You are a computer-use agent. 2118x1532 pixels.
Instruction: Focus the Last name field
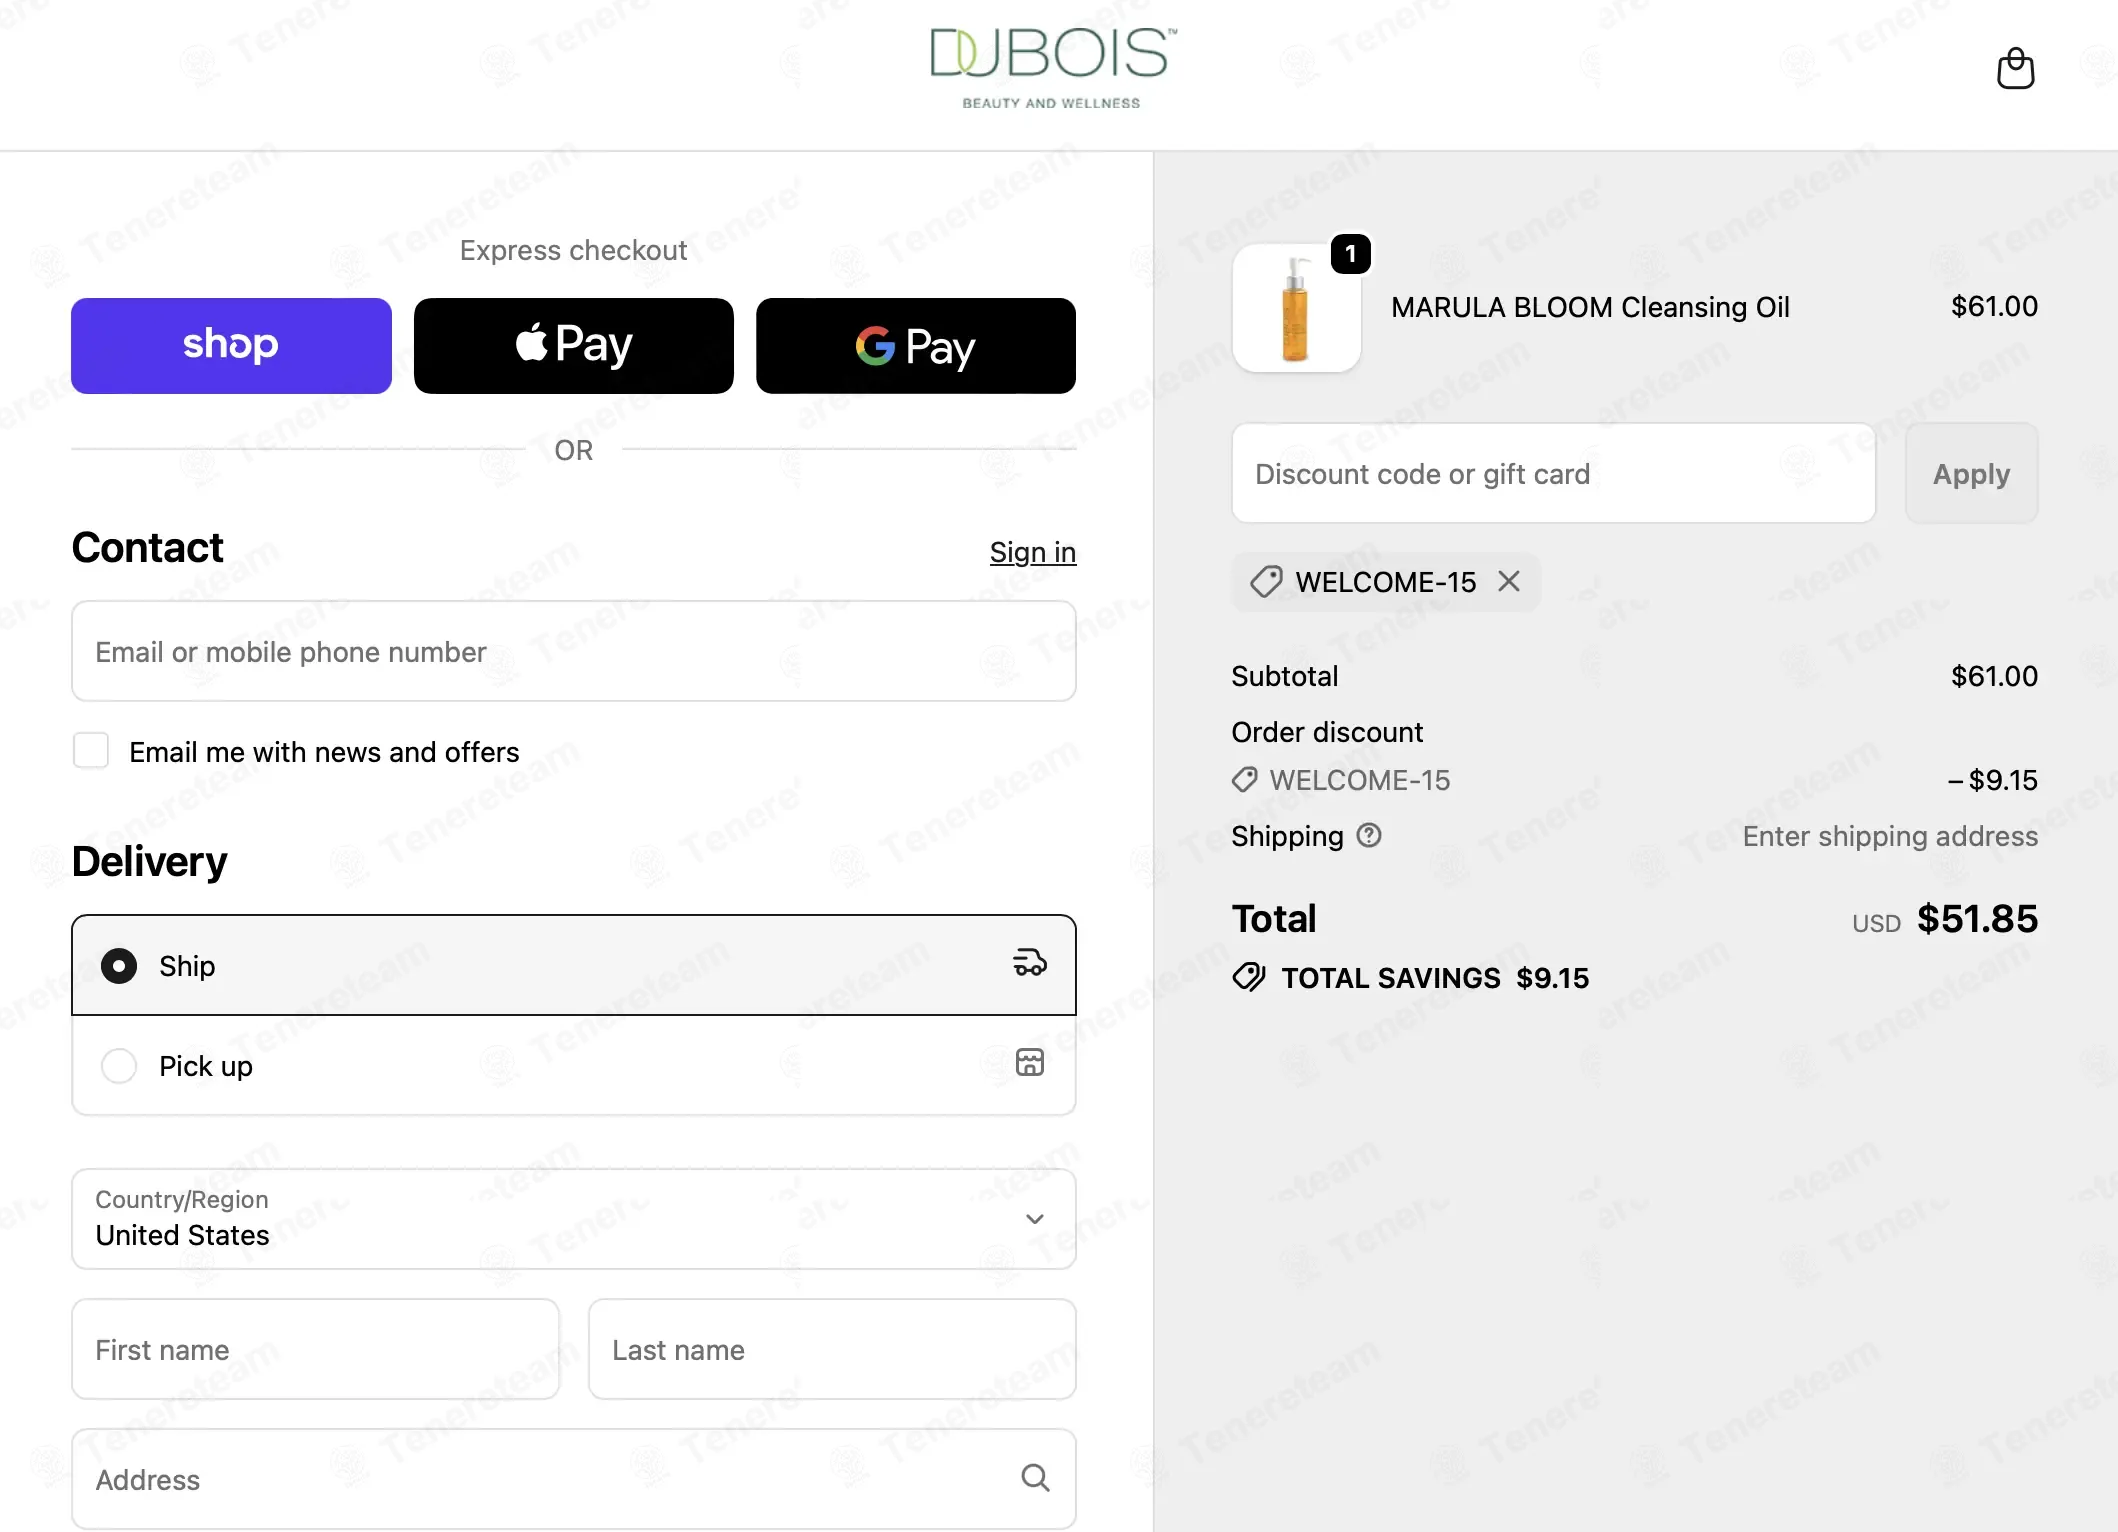pos(832,1349)
